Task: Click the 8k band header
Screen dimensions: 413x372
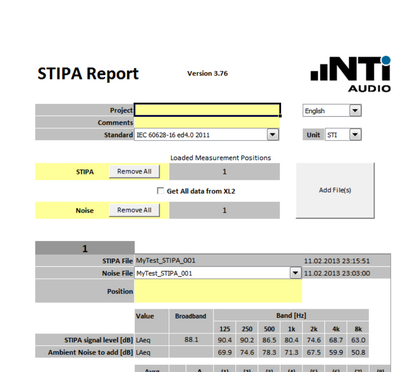Action: coord(358,329)
